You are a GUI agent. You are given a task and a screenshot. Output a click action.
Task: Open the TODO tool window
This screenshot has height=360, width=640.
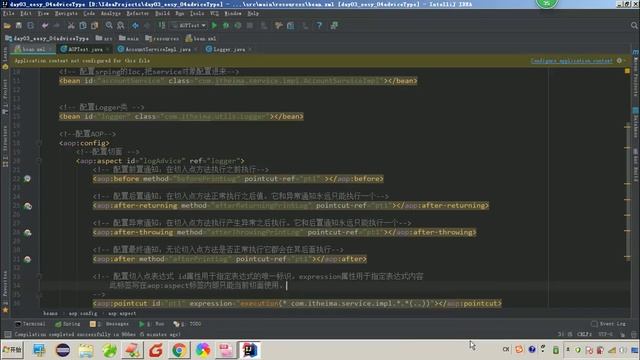[187, 324]
